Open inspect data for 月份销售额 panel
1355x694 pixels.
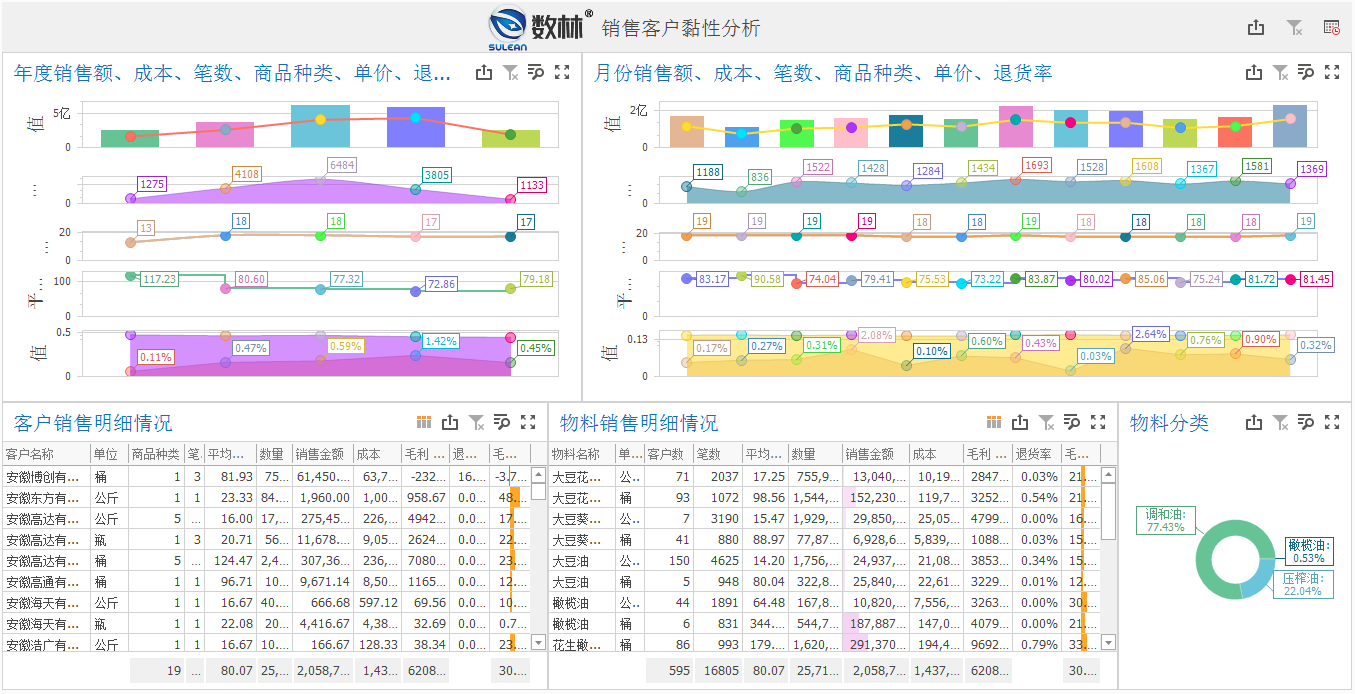click(1306, 72)
